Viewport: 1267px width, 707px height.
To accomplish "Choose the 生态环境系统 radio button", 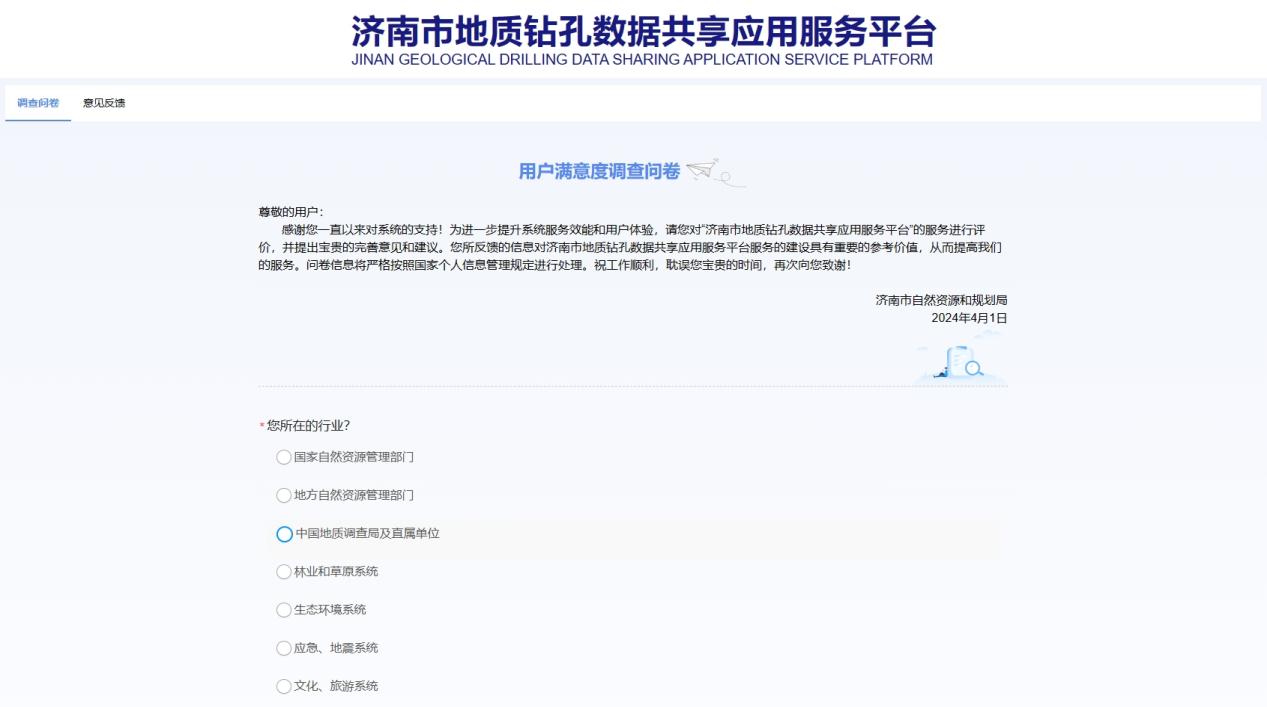I will coord(284,610).
